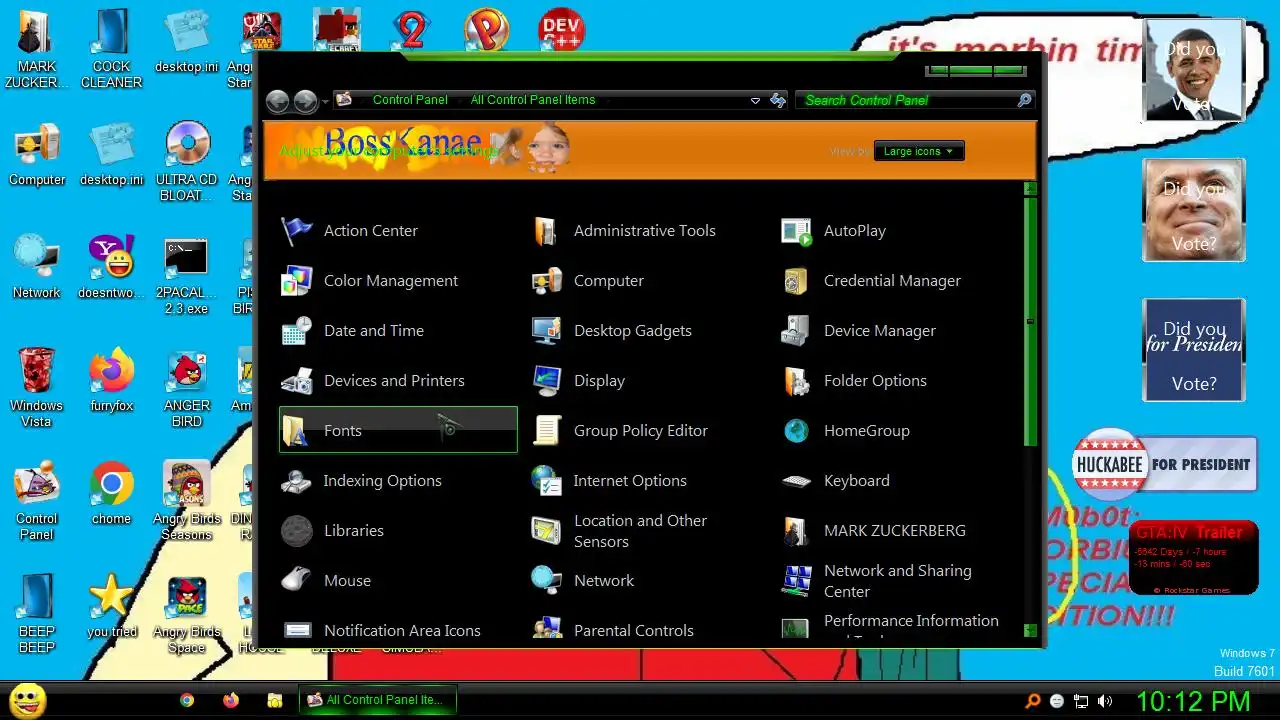The image size is (1280, 720).
Task: Open Notification Area Icons item
Action: pos(381,630)
